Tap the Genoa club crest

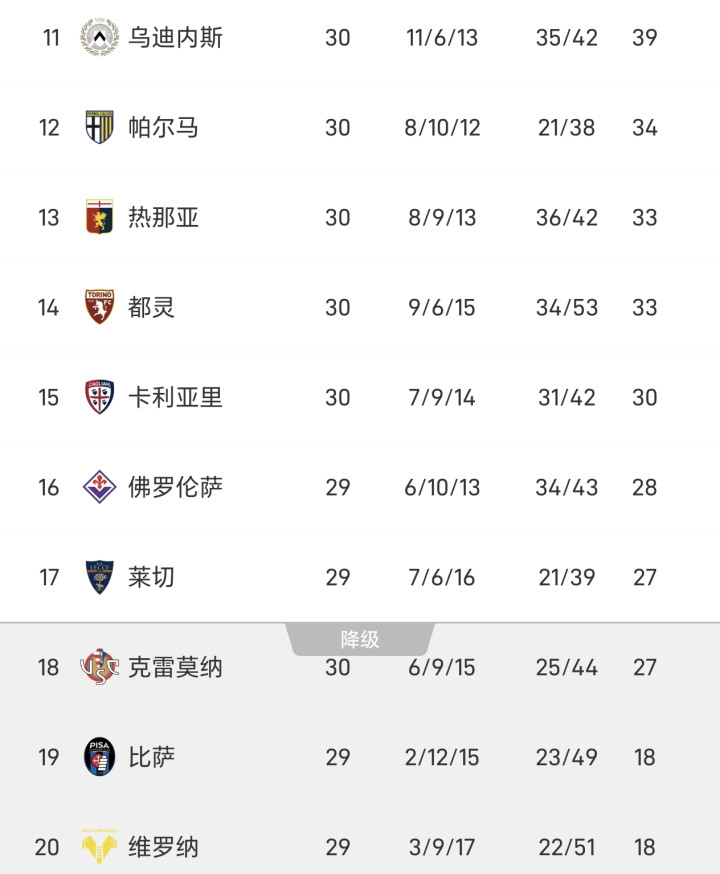click(99, 217)
